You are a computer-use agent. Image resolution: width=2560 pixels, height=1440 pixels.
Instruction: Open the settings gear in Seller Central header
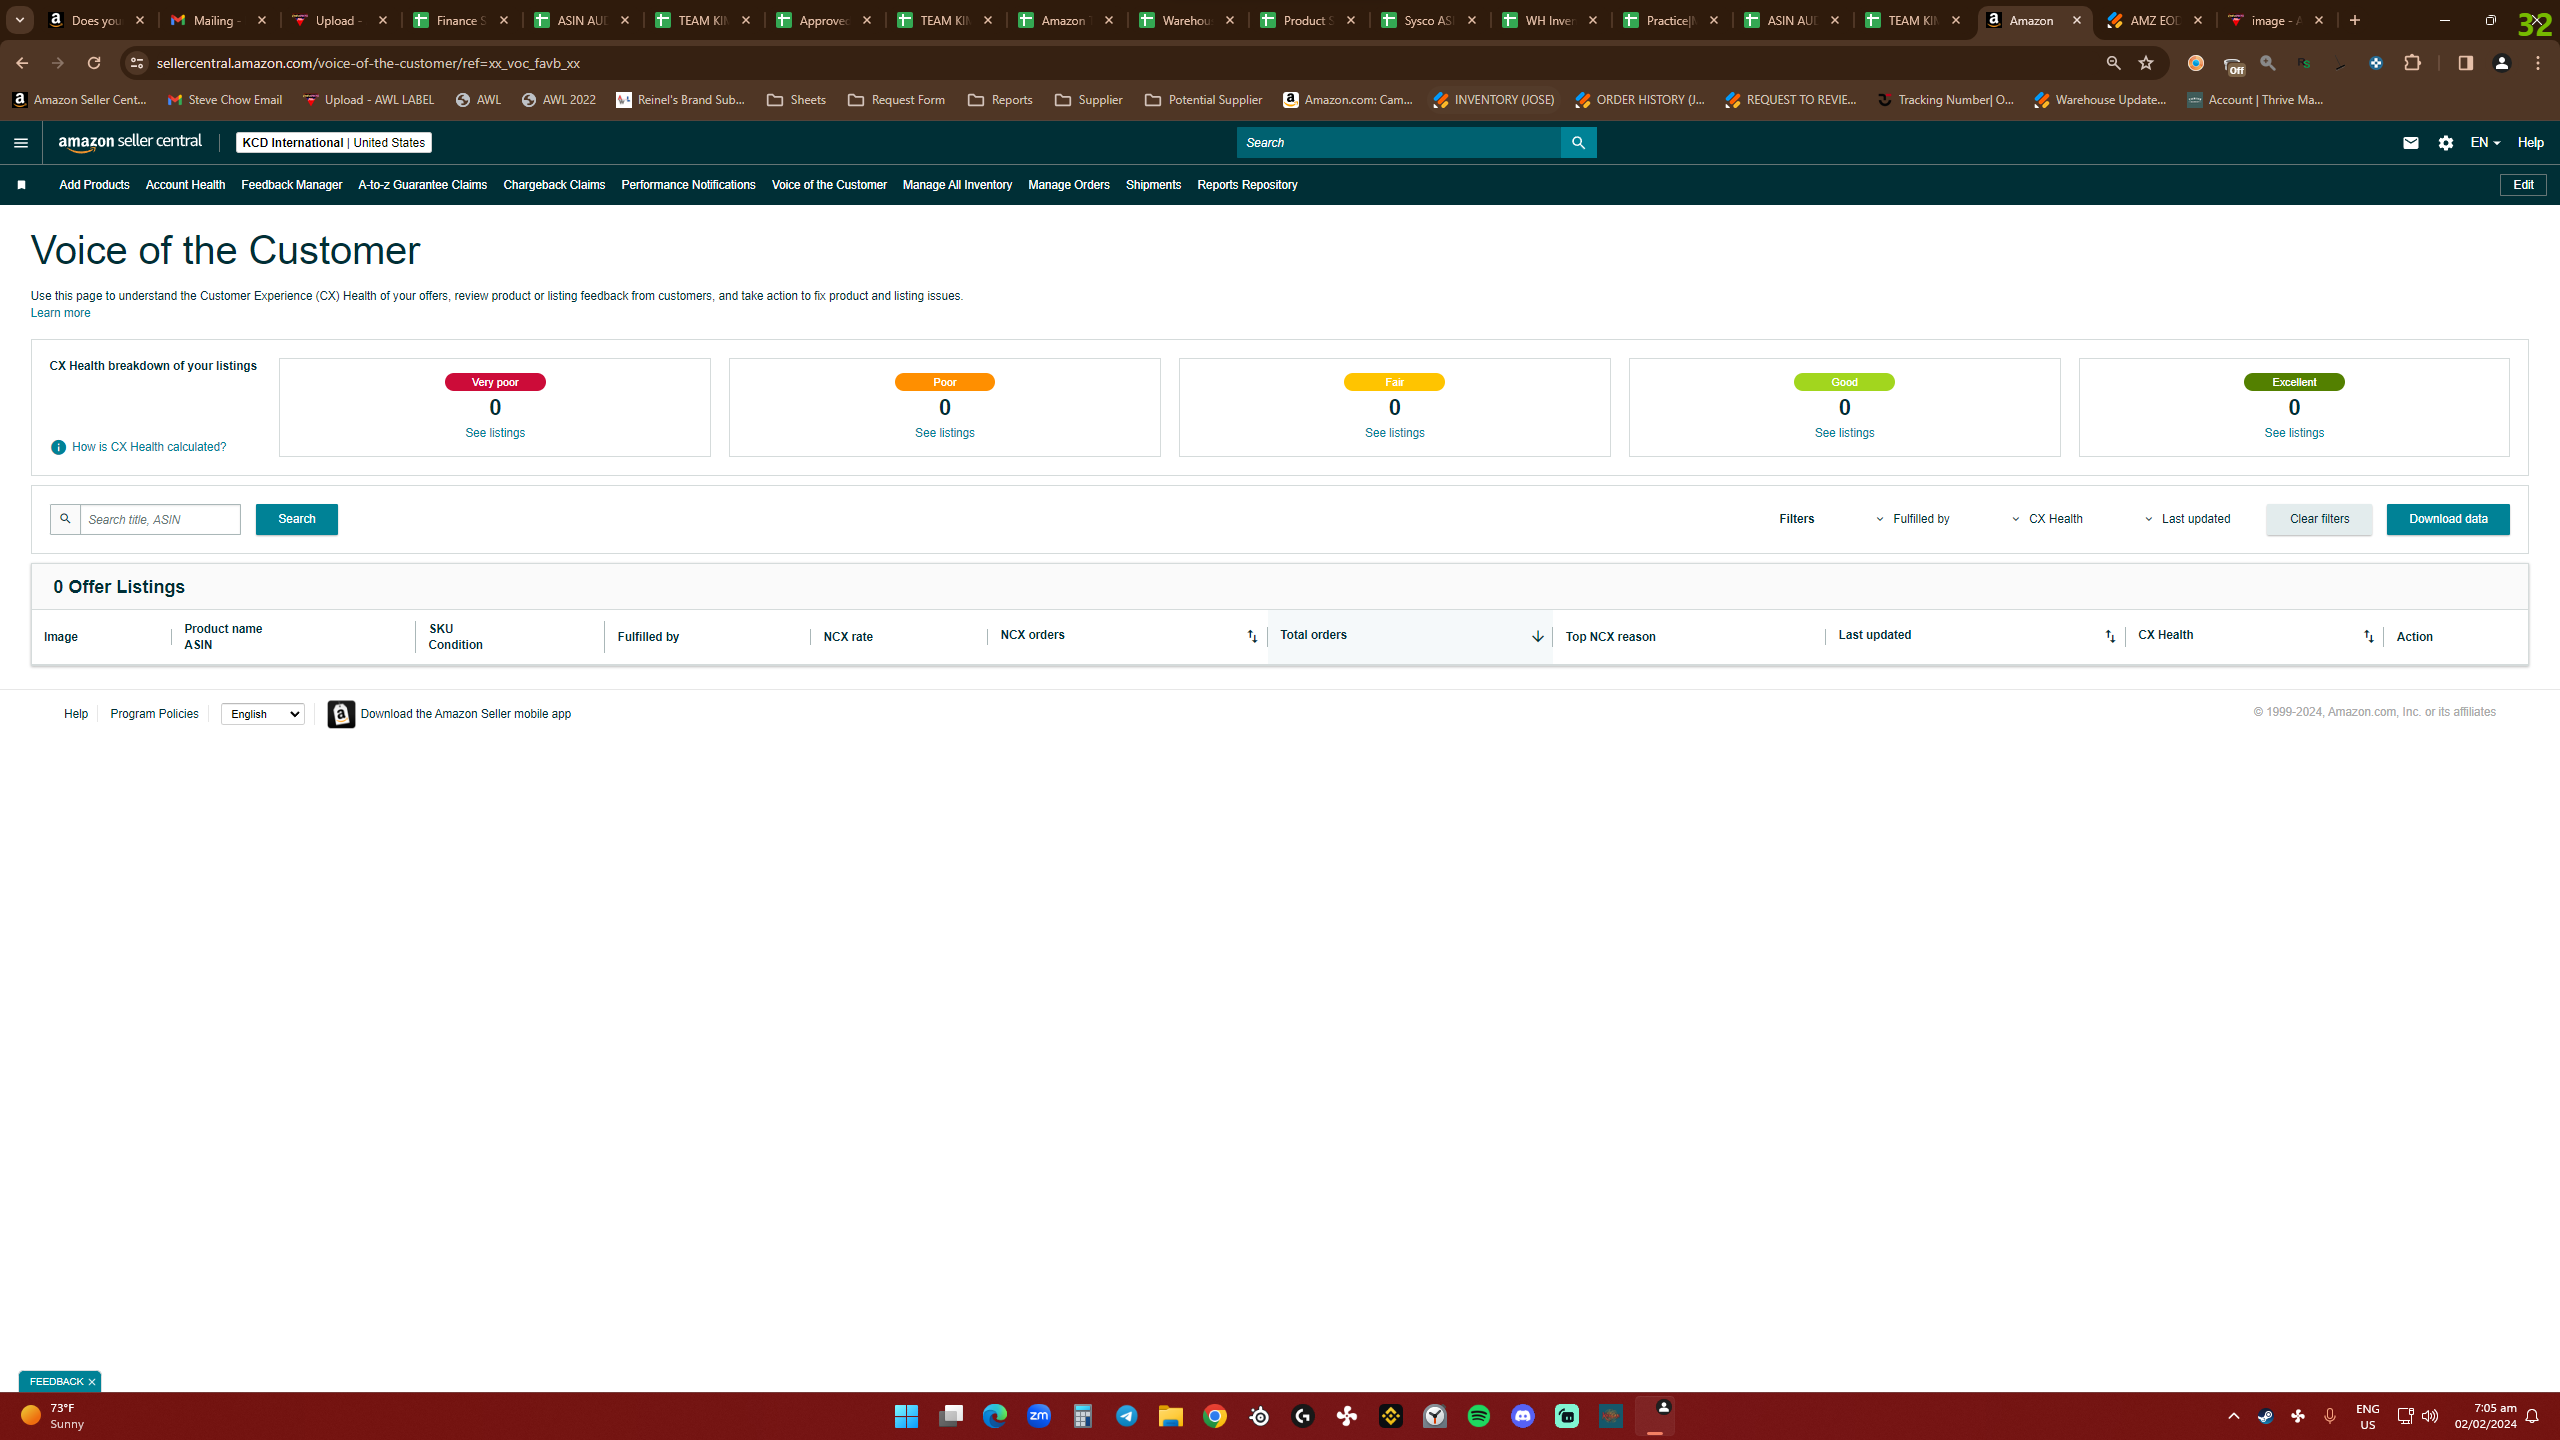pyautogui.click(x=2446, y=143)
